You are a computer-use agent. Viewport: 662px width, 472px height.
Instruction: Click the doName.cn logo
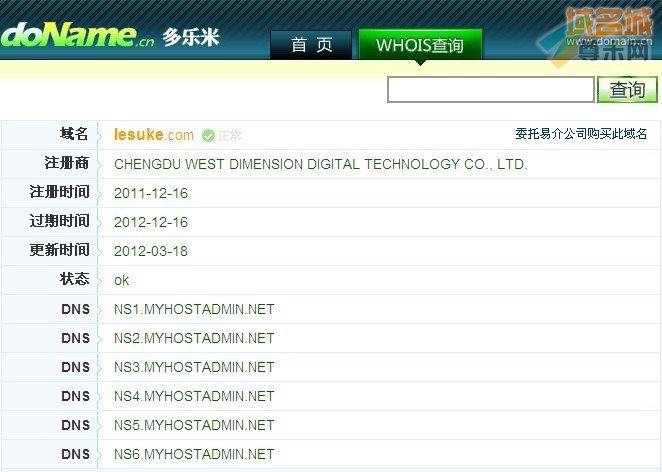(x=78, y=35)
